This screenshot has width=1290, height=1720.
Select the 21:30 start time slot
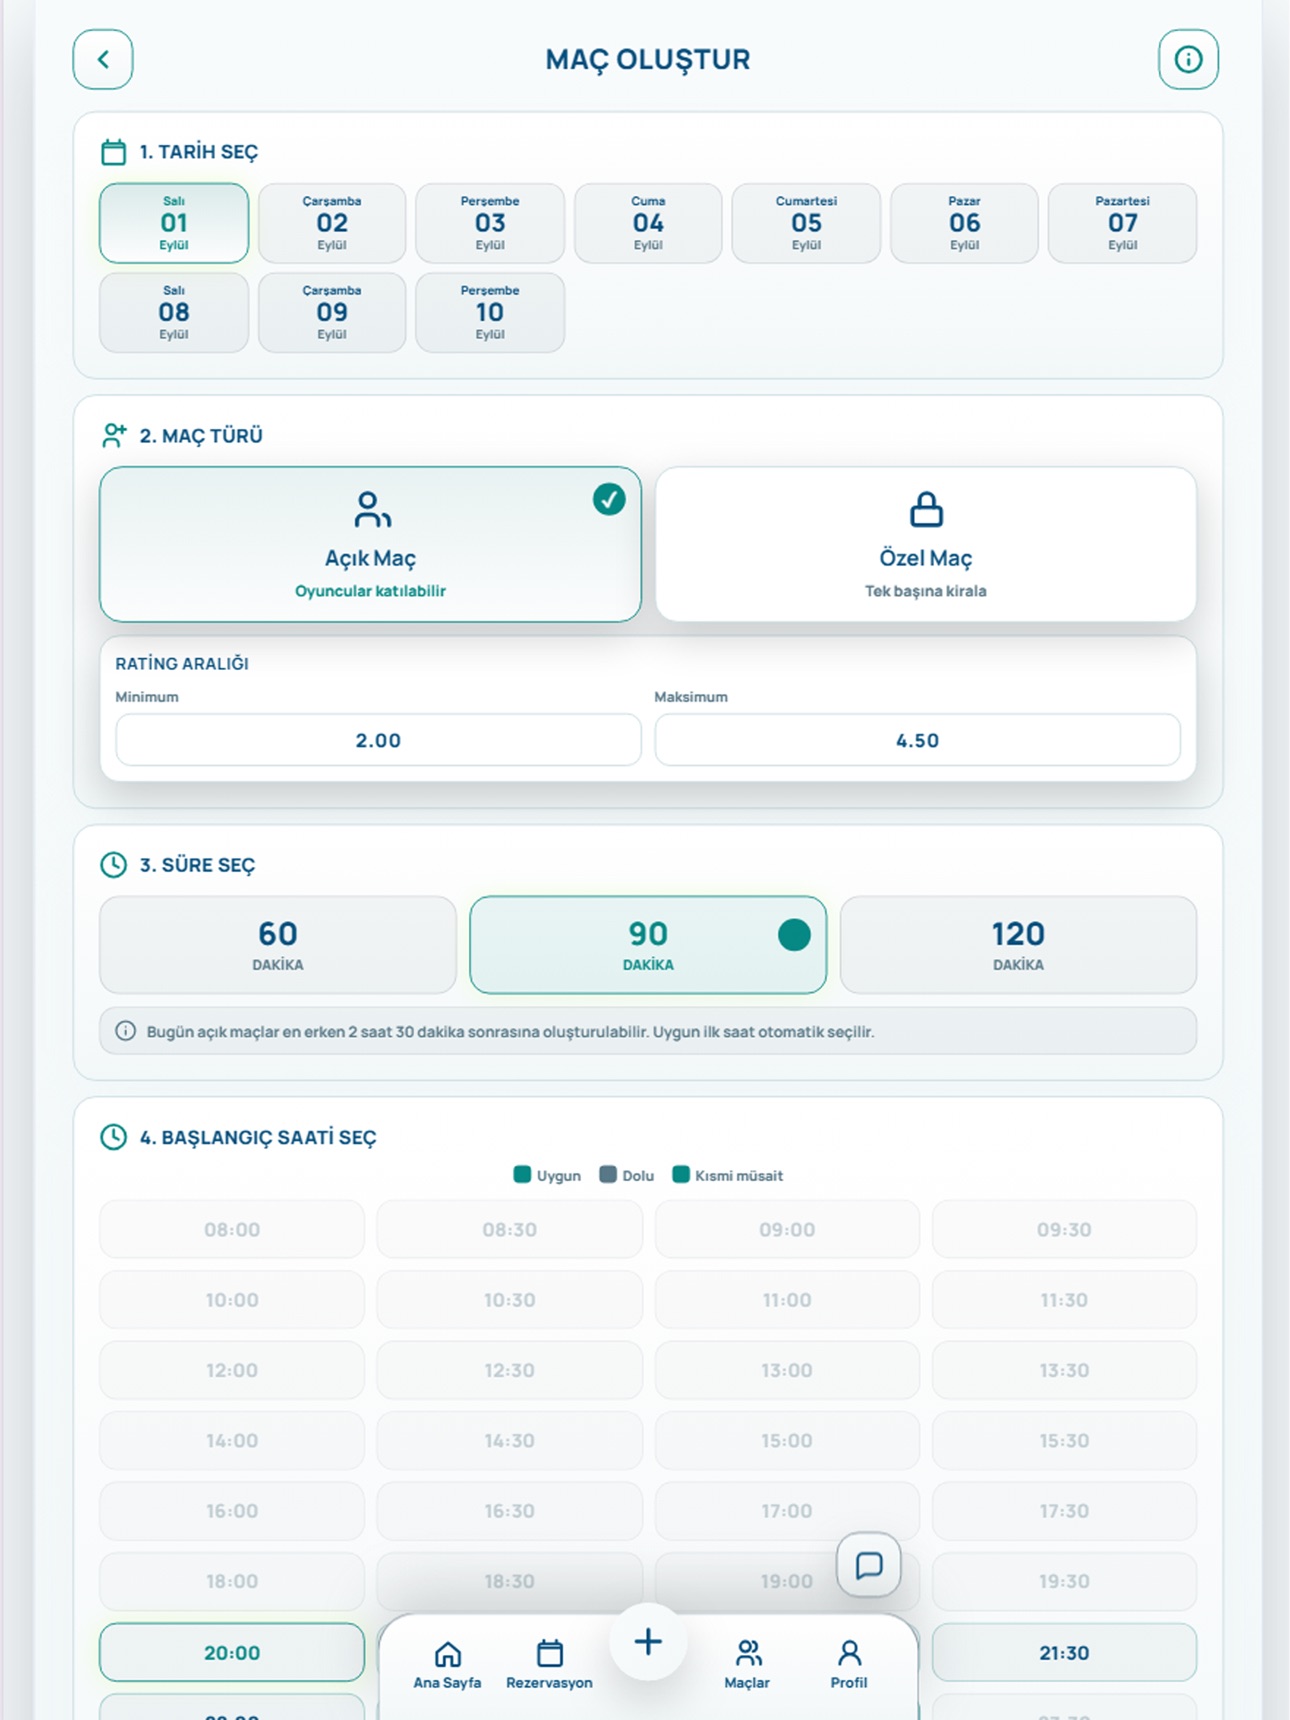tap(1064, 1653)
